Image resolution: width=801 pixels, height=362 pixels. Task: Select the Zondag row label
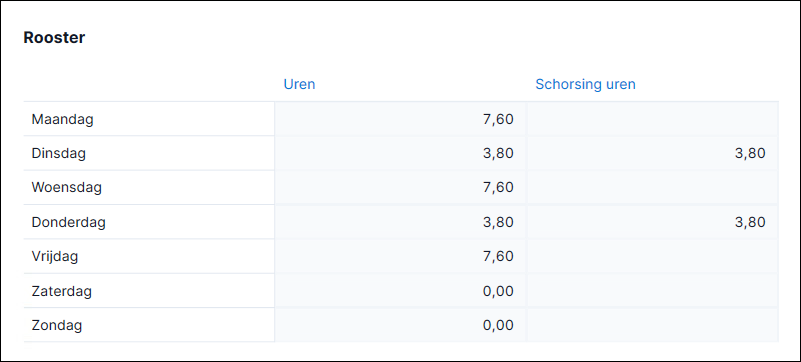click(x=57, y=326)
